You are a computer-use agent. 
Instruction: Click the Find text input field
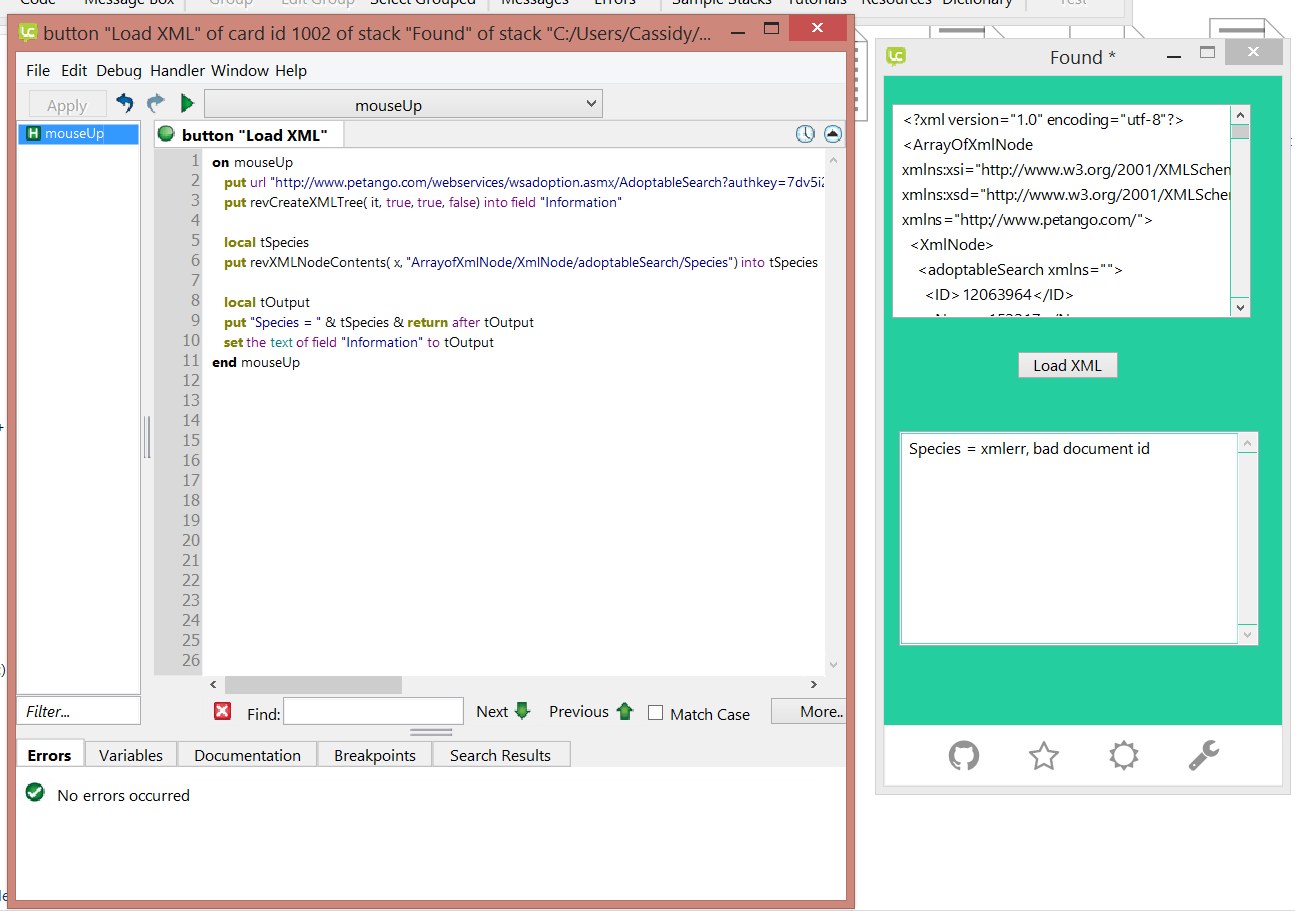point(374,712)
